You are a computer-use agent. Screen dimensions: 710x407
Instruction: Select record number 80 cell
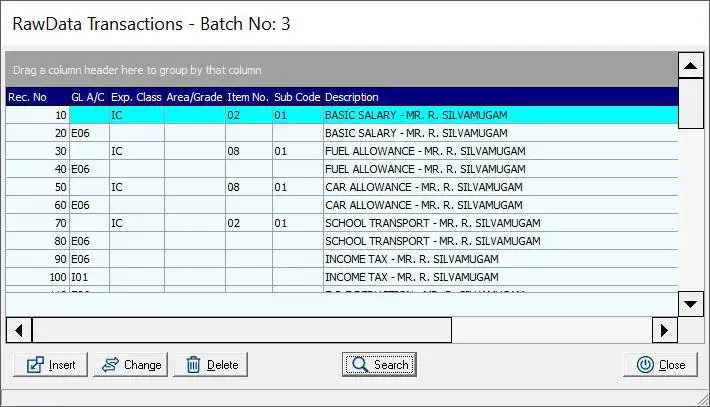[x=38, y=241]
